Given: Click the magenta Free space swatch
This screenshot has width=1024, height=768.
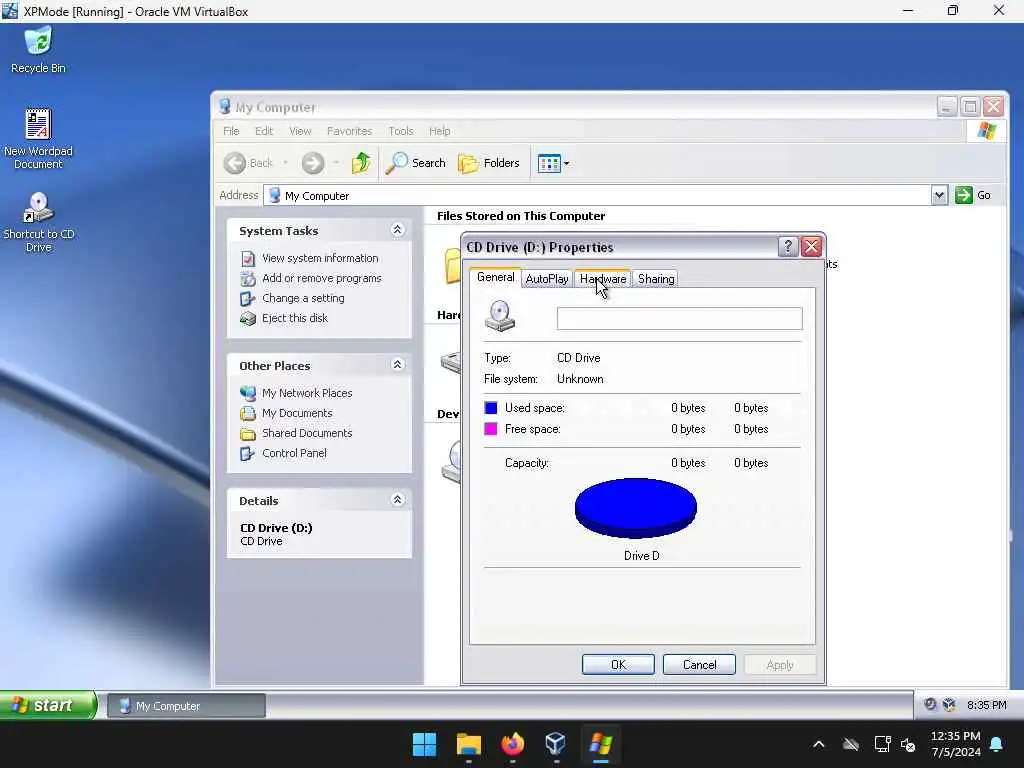Looking at the screenshot, I should [x=490, y=429].
